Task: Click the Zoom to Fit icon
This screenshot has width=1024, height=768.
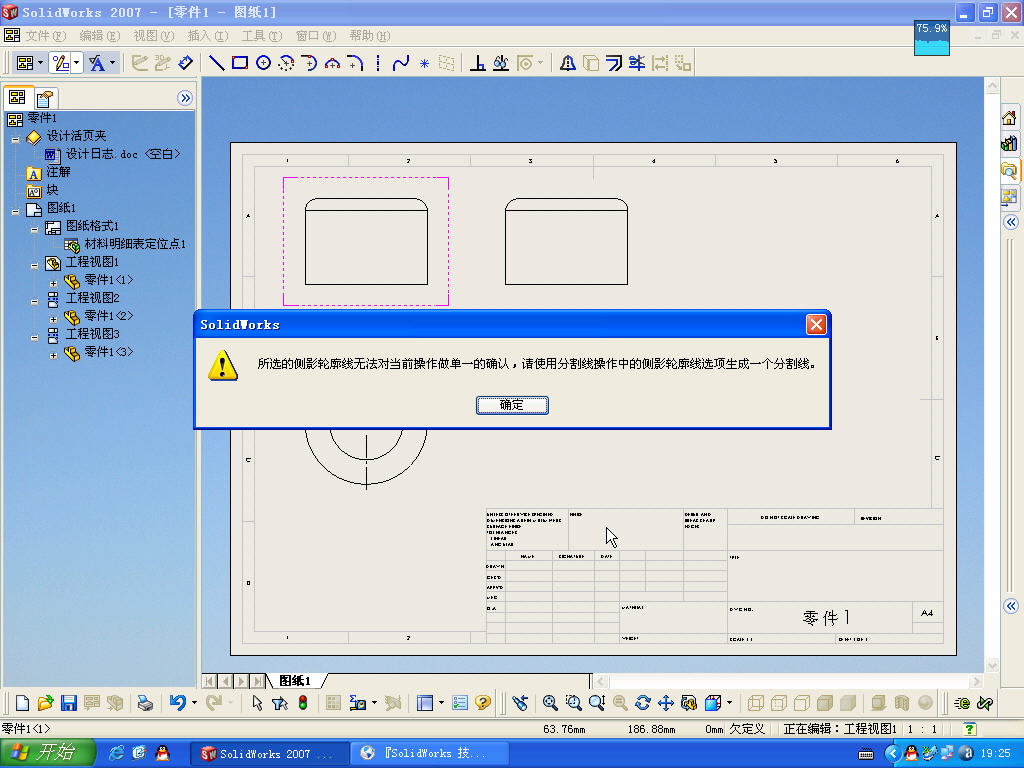Action: pos(550,703)
